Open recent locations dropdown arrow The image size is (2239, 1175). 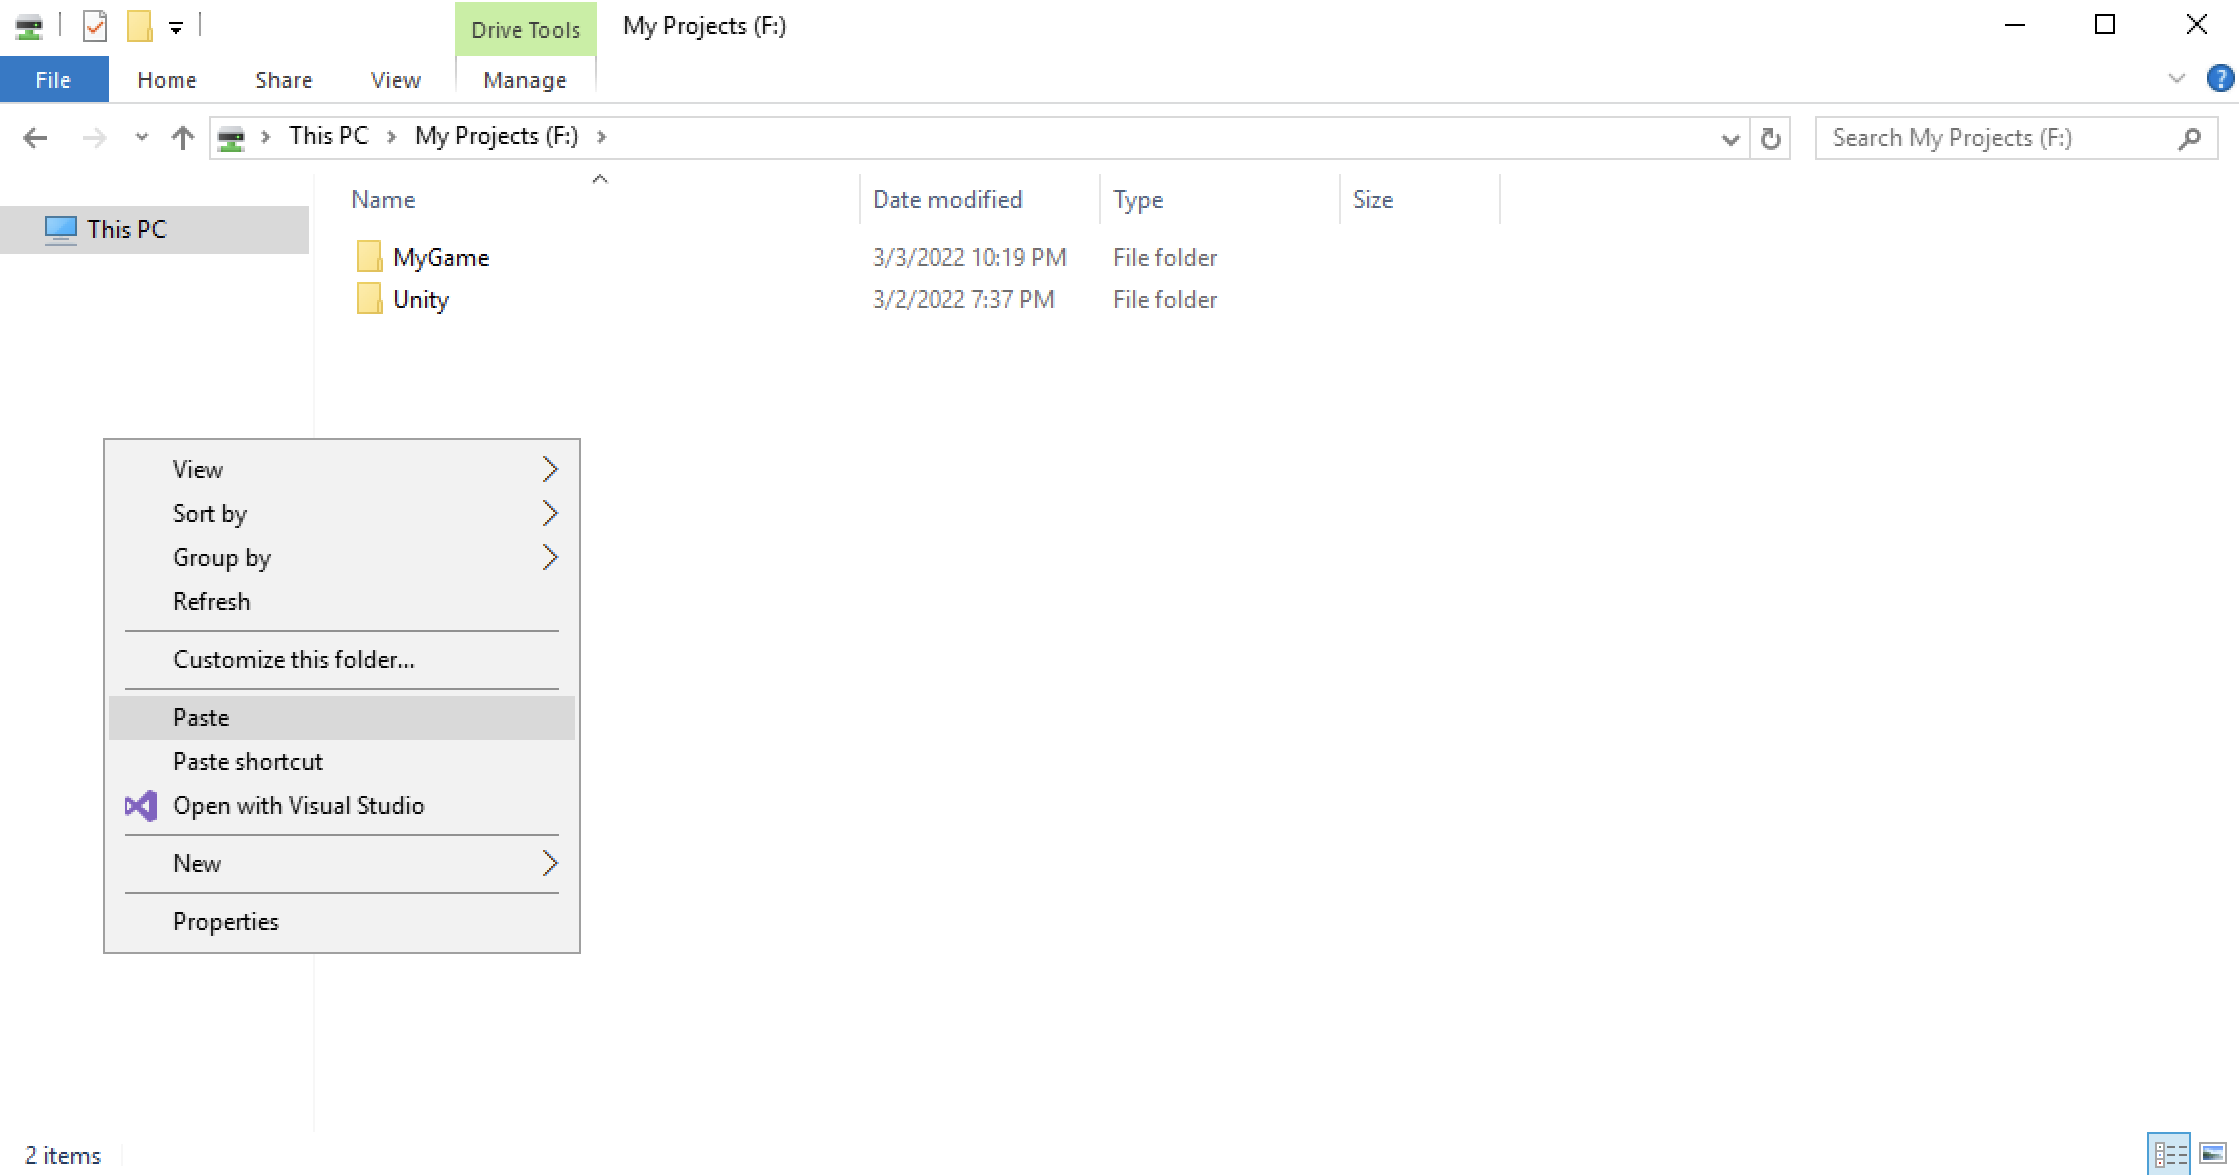click(141, 138)
